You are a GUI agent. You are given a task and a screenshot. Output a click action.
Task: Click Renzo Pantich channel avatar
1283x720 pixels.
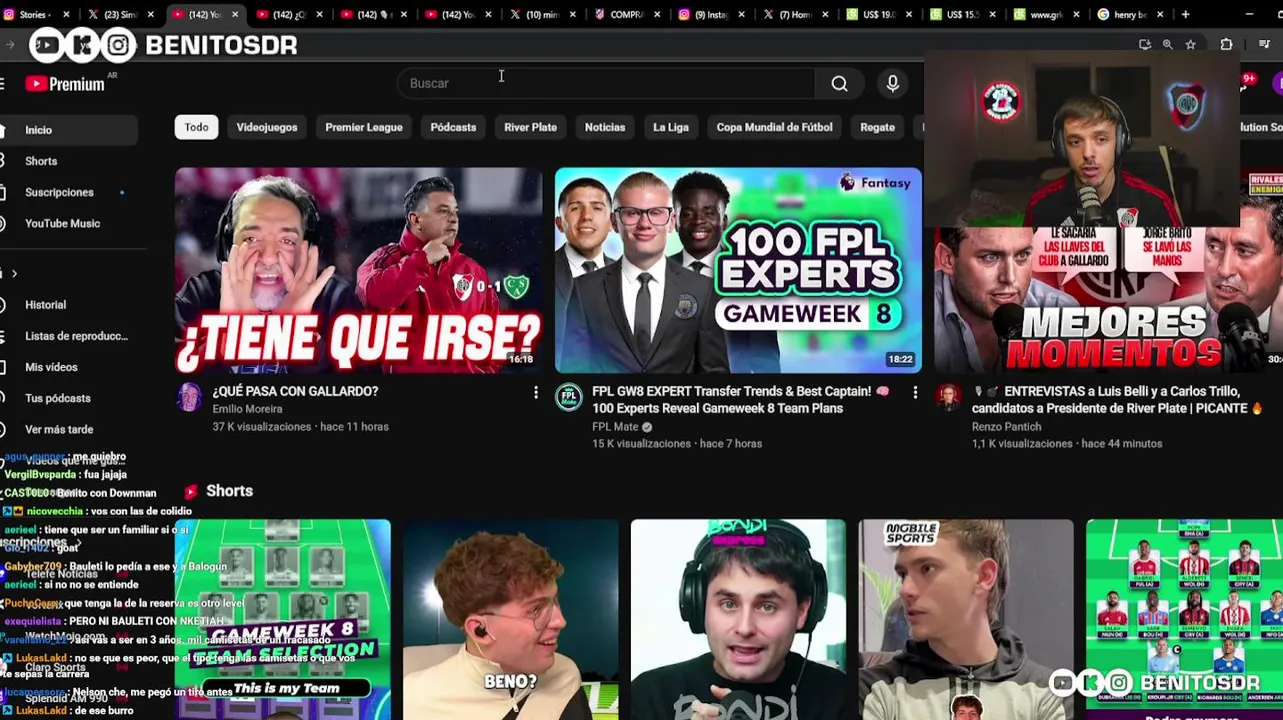coord(948,397)
